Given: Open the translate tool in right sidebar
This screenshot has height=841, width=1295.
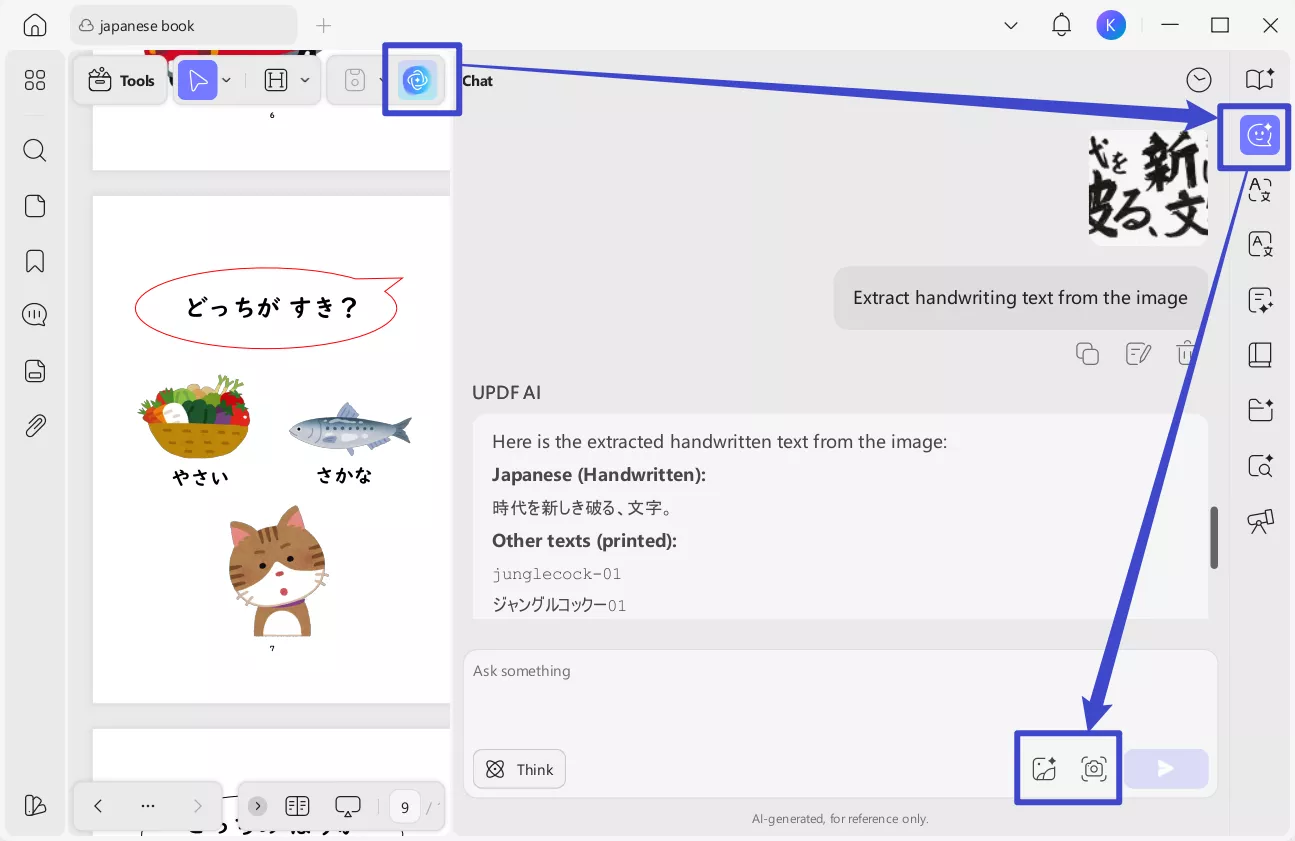Looking at the screenshot, I should (1259, 189).
